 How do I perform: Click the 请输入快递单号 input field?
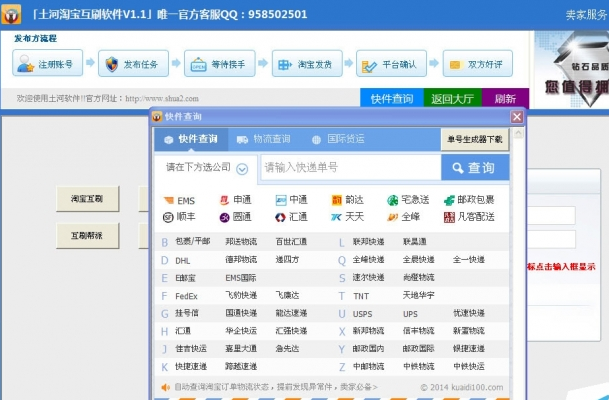pyautogui.click(x=351, y=168)
